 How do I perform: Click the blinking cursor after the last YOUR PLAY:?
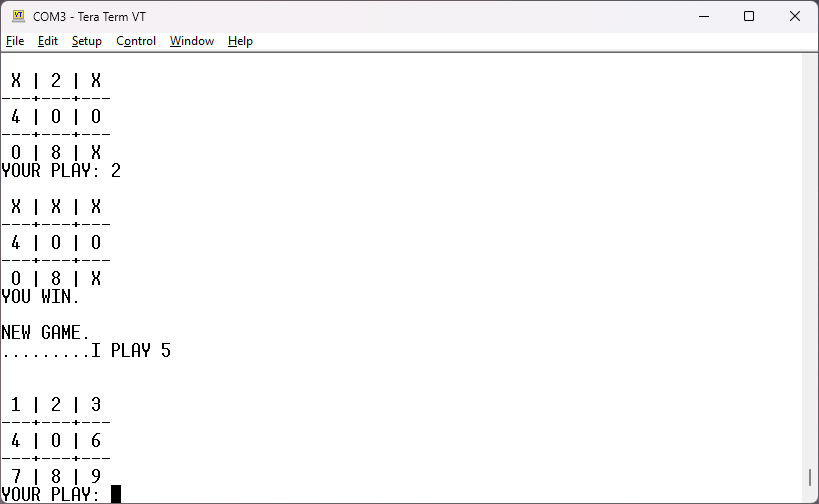tap(116, 494)
